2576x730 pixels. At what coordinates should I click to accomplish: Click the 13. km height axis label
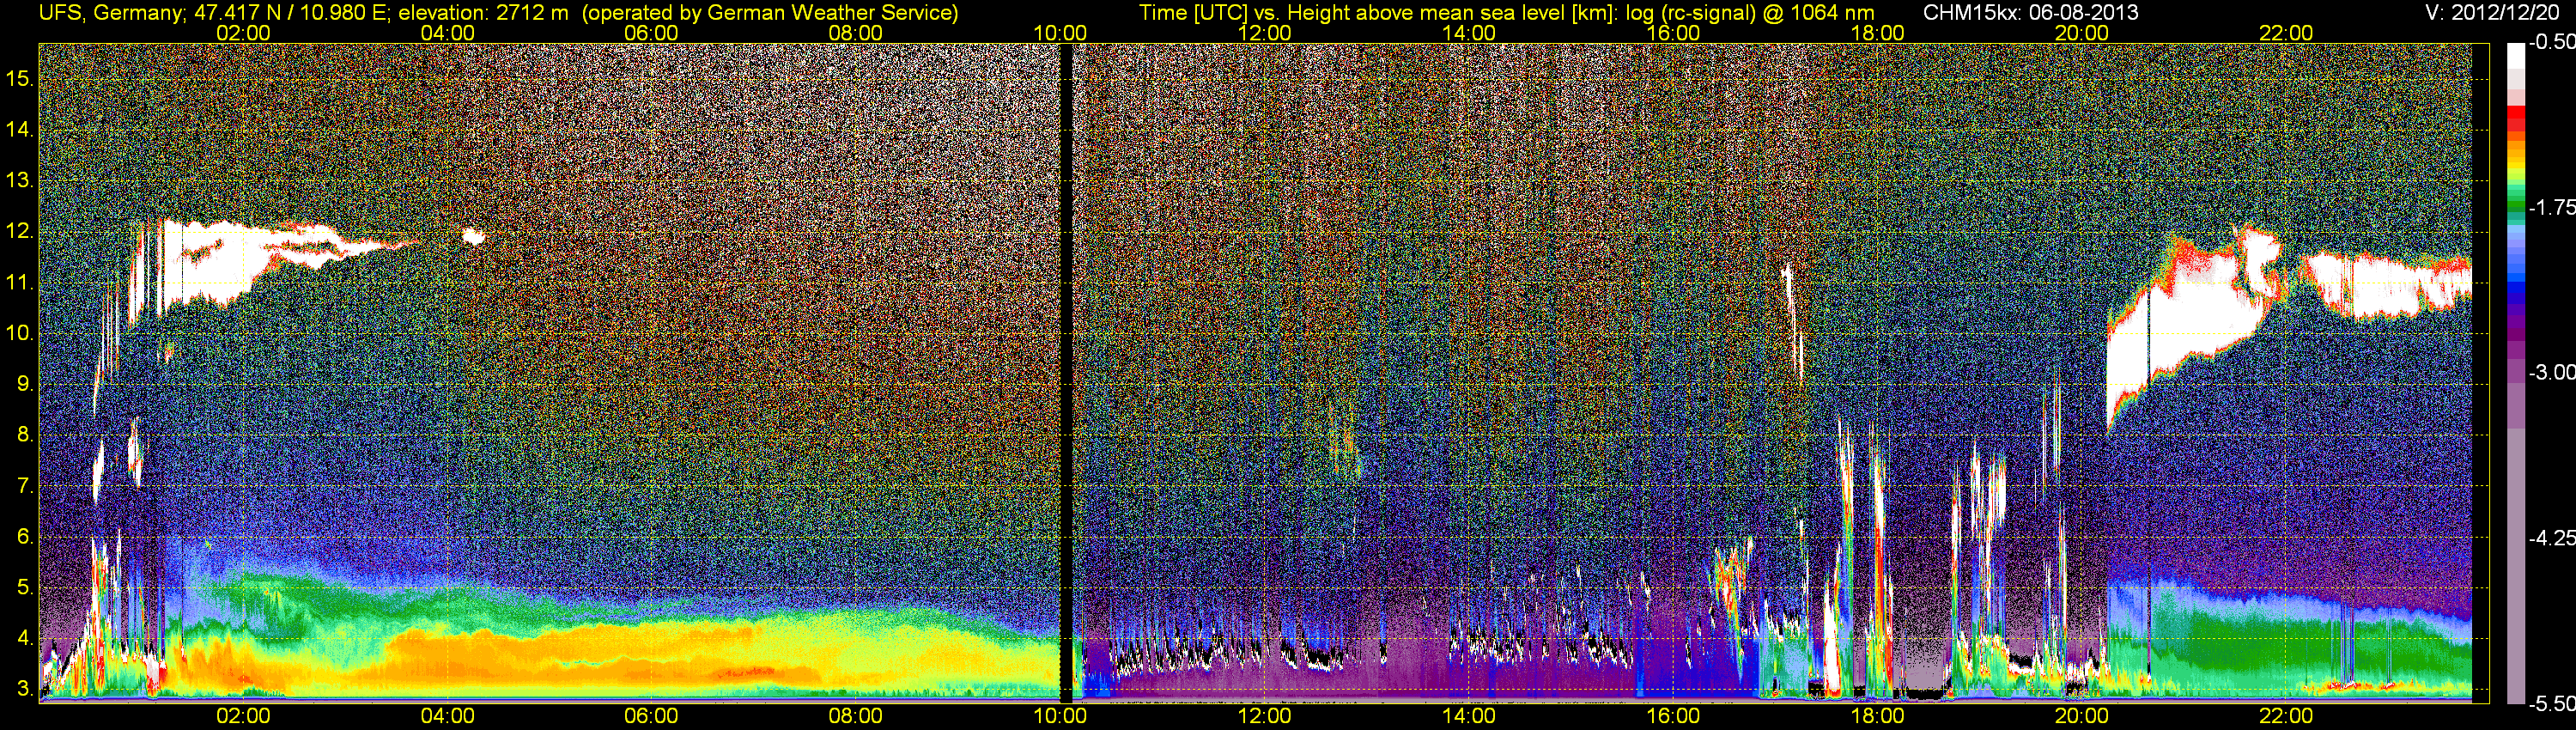click(19, 181)
